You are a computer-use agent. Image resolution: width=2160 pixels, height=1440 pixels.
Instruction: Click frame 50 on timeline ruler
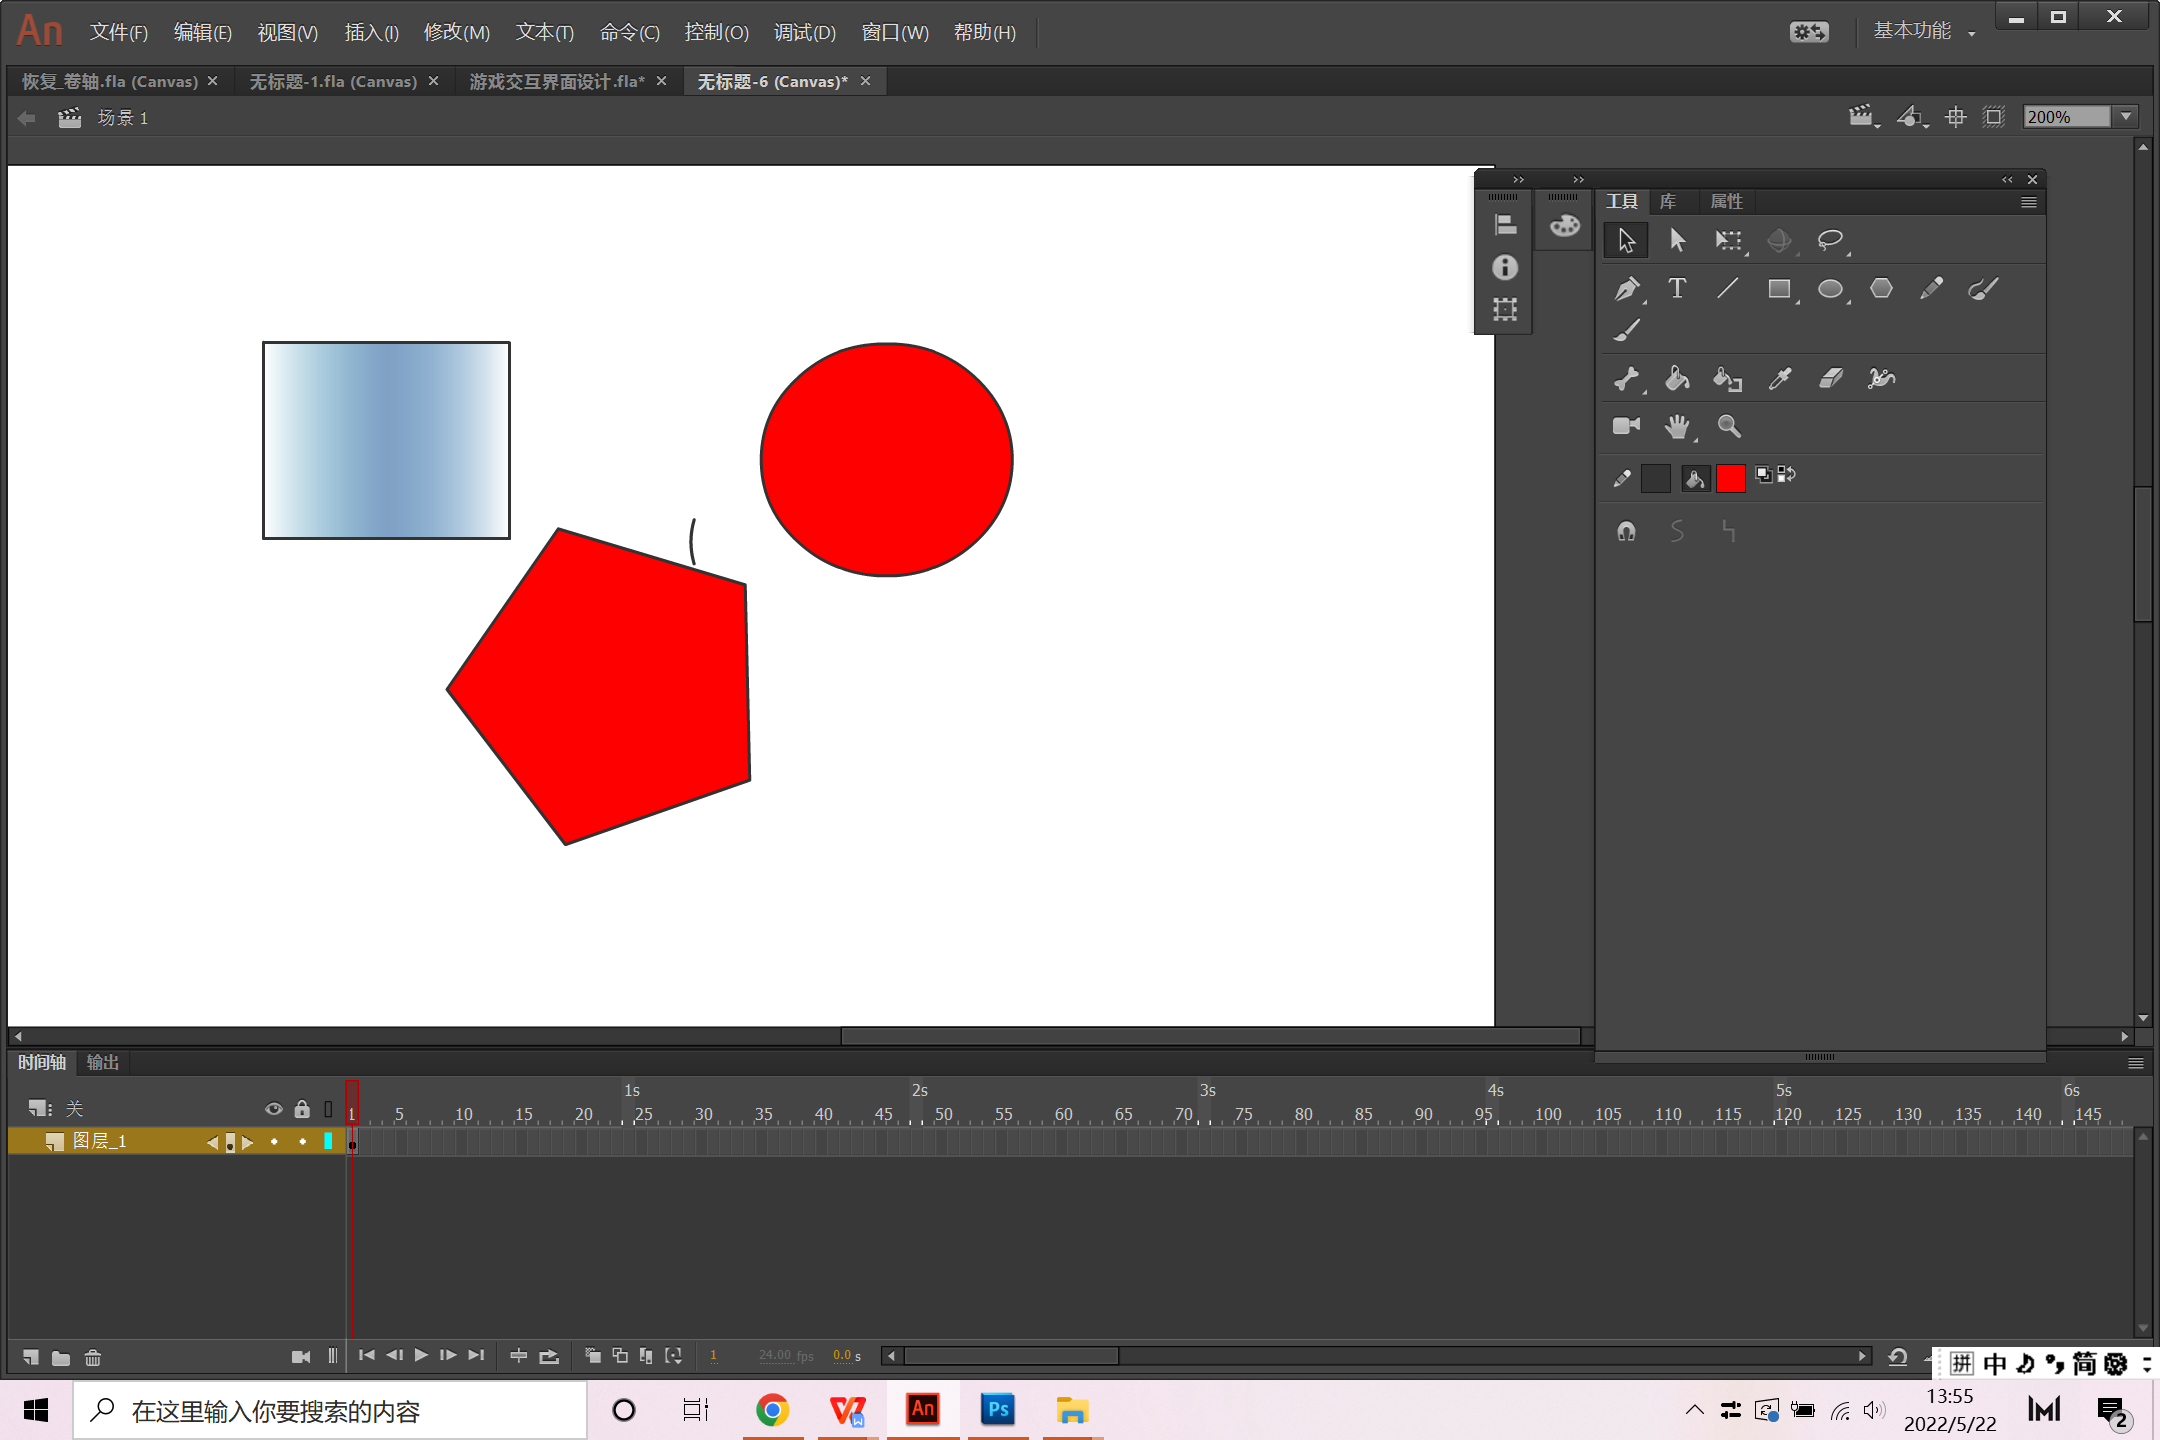pyautogui.click(x=940, y=1114)
